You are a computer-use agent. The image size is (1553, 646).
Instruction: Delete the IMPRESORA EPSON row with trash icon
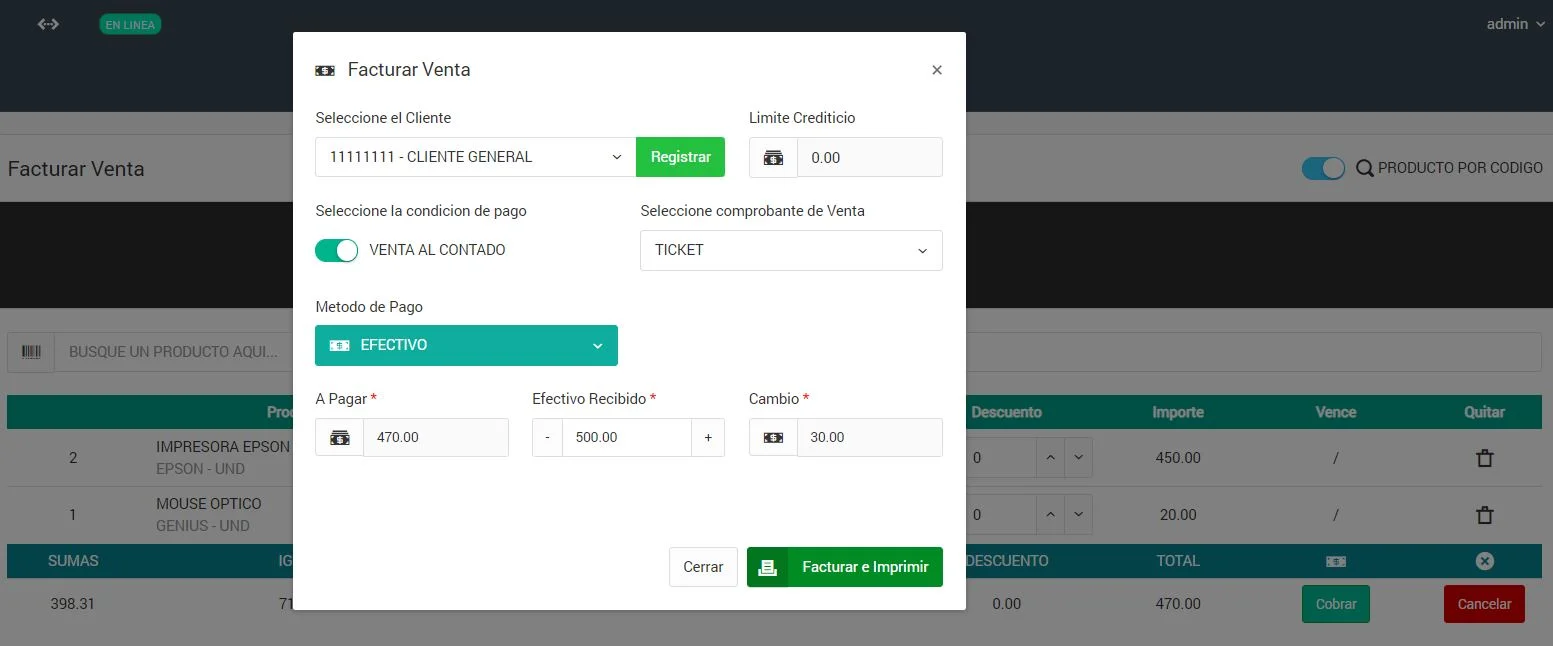pyautogui.click(x=1485, y=458)
